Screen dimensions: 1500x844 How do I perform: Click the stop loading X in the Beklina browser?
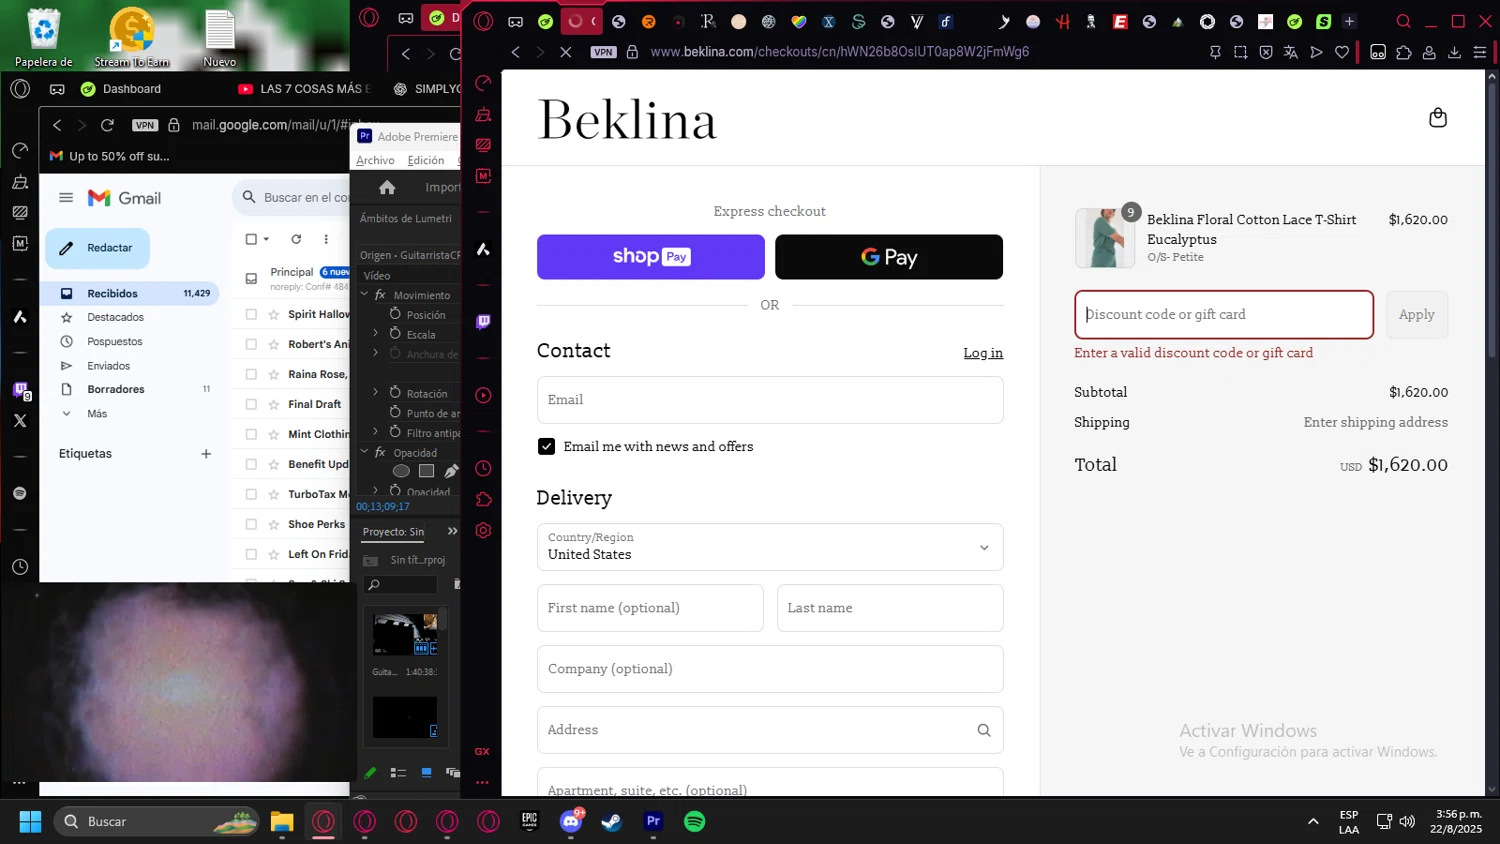coord(565,52)
